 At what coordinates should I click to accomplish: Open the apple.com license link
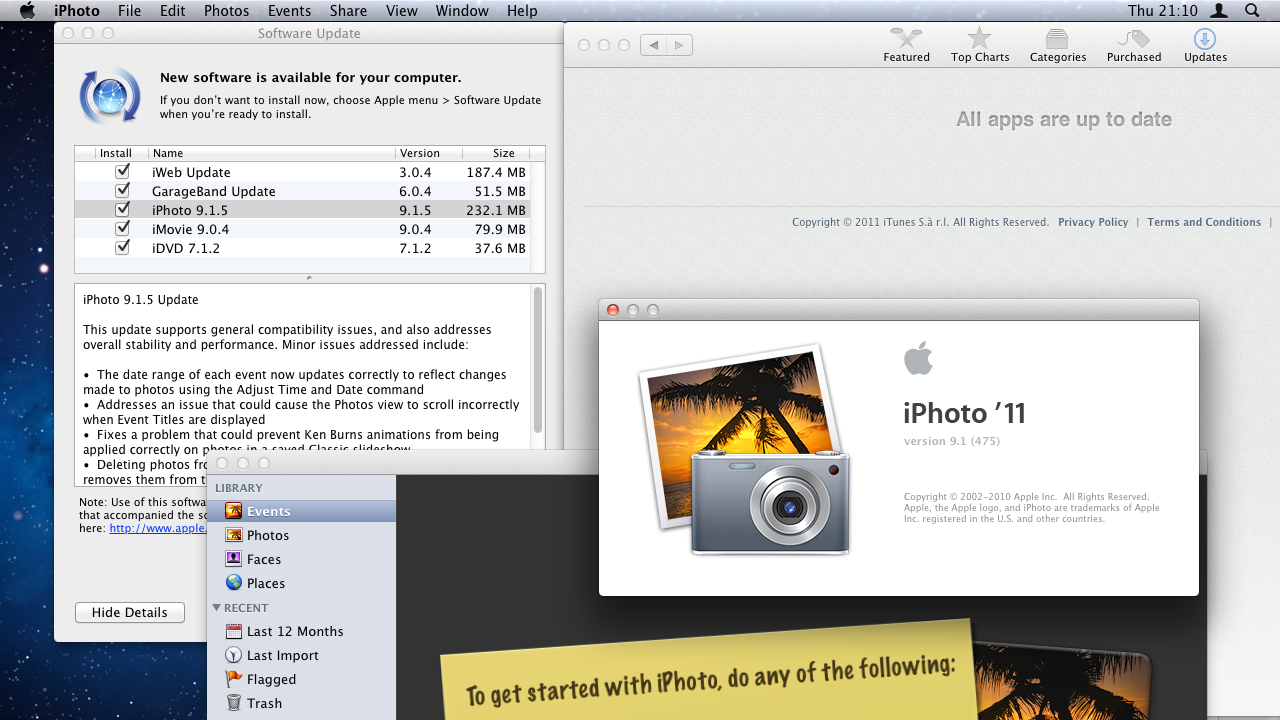point(158,528)
